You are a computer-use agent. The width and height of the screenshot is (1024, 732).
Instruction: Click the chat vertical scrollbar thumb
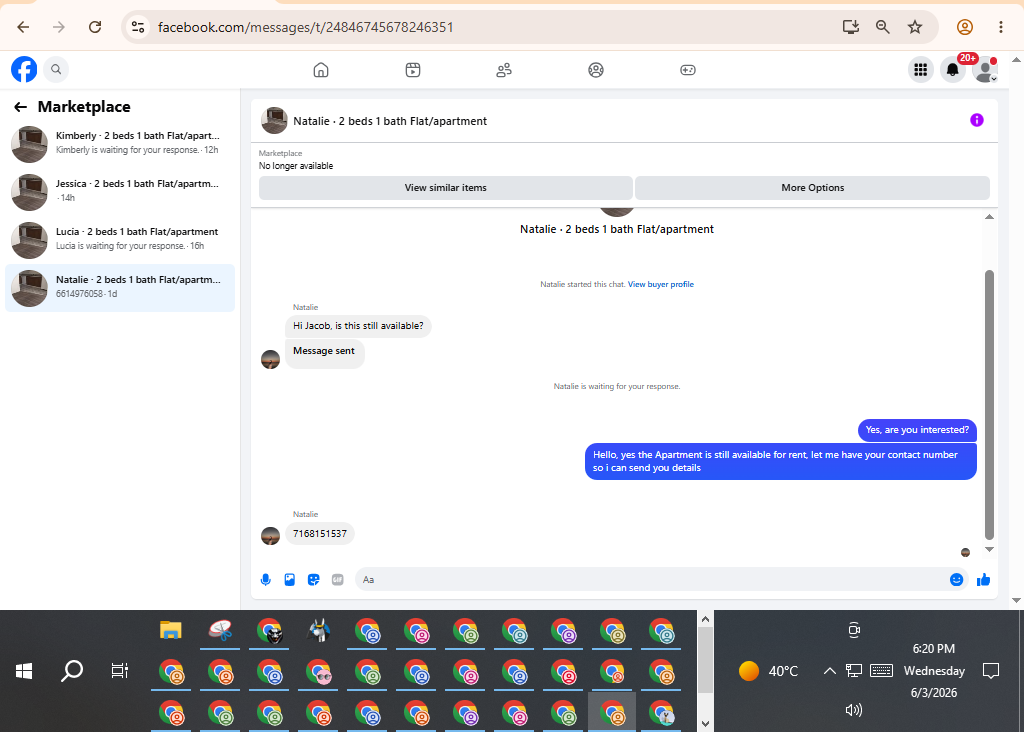[x=989, y=405]
